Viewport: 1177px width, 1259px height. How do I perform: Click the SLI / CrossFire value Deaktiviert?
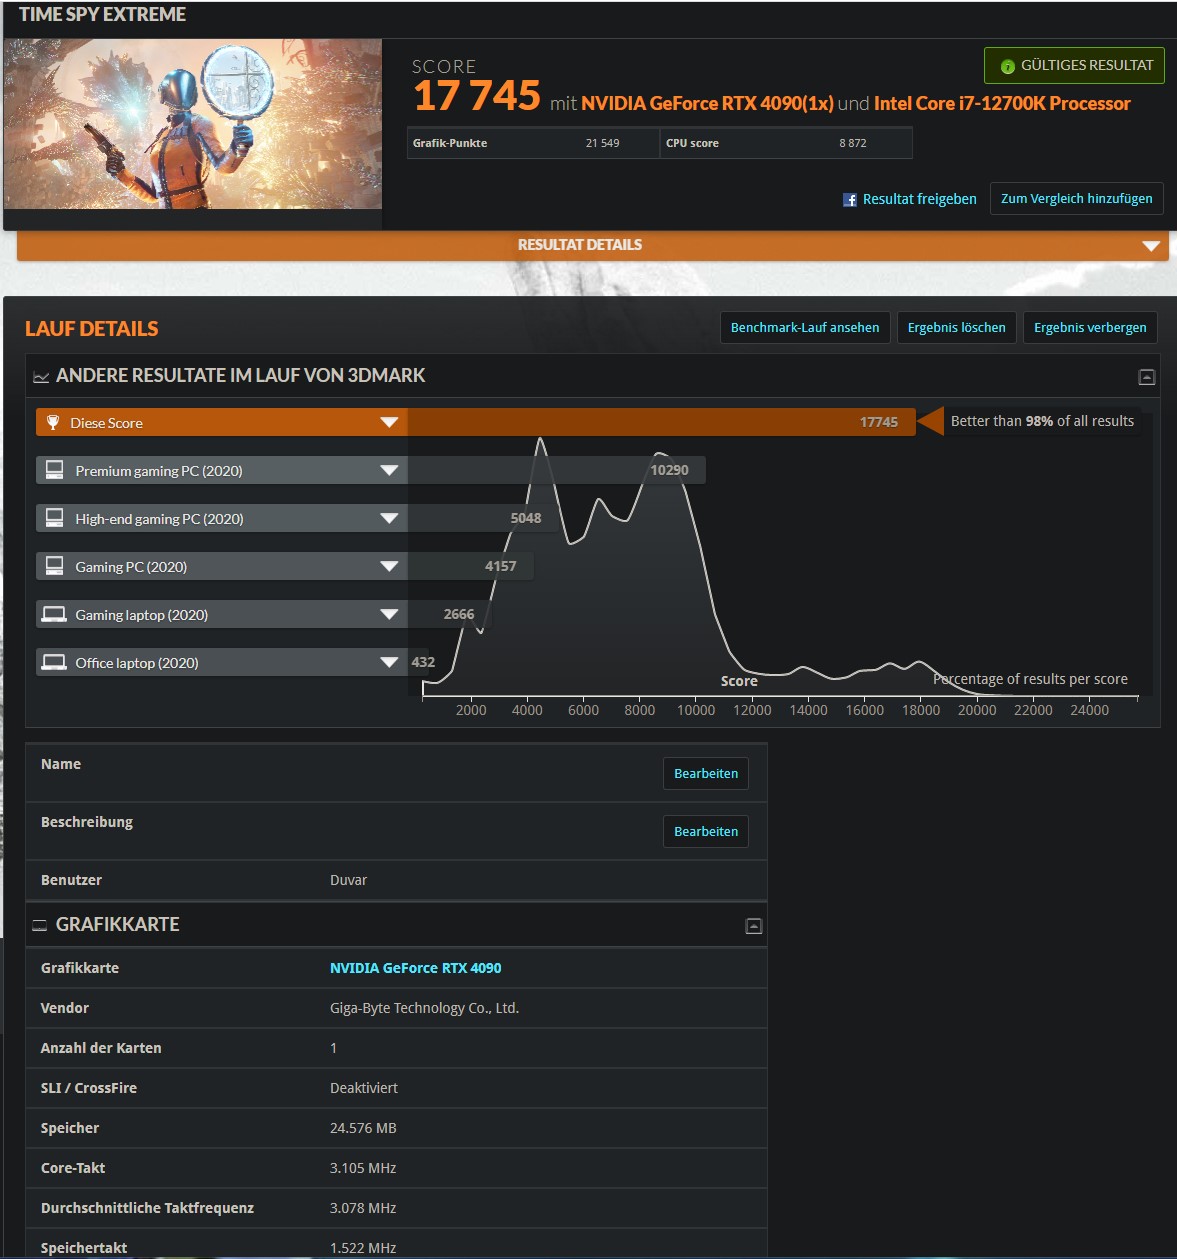pyautogui.click(x=364, y=1088)
